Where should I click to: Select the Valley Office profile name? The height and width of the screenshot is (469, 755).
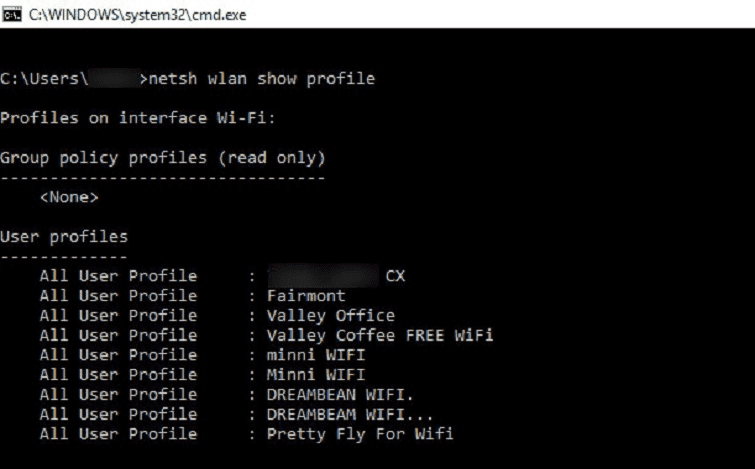pos(331,315)
